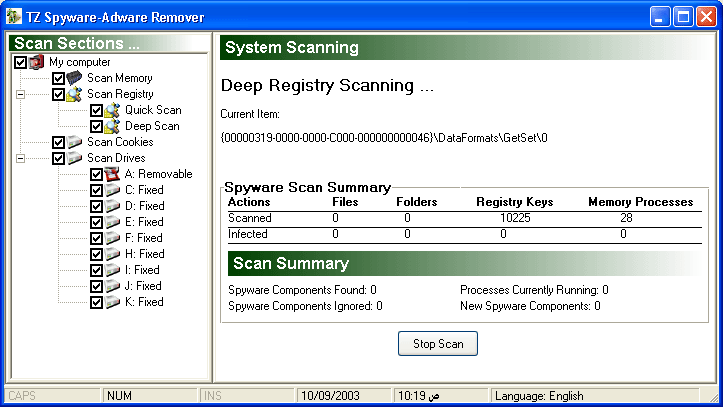Select the Scan Cookies tree label

pos(120,142)
